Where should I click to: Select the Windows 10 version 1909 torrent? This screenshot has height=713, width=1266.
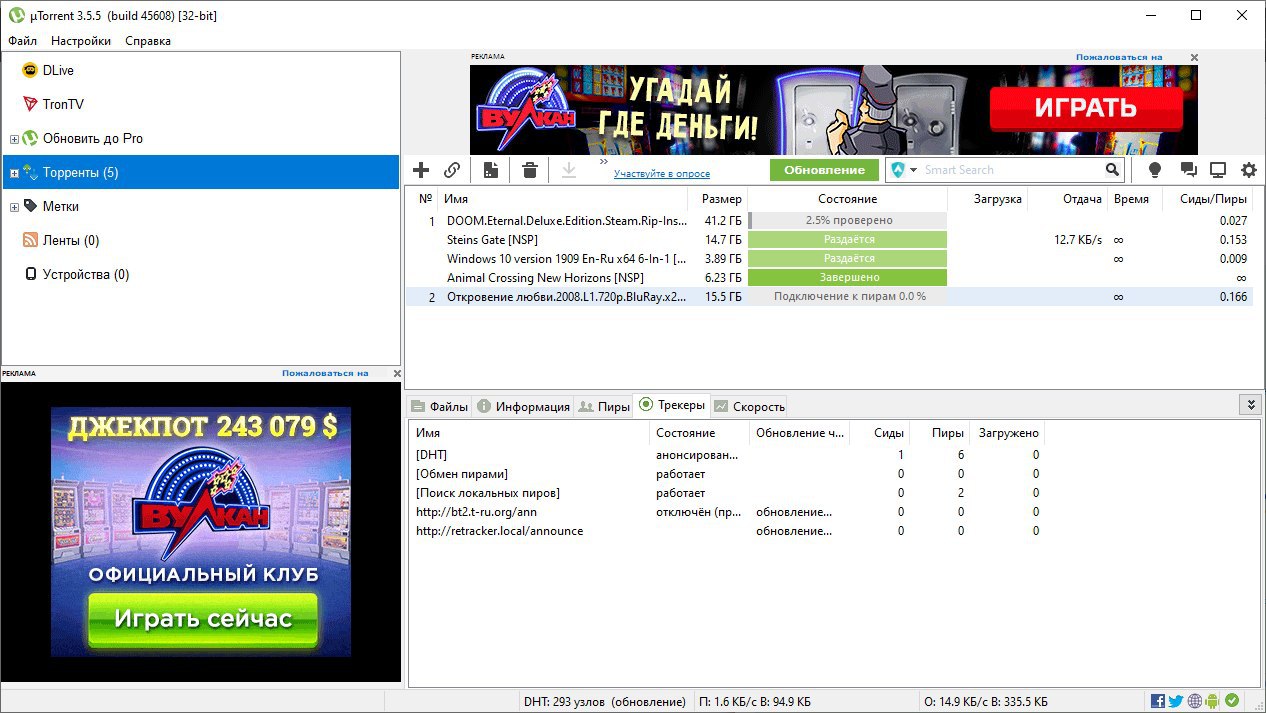pos(828,258)
